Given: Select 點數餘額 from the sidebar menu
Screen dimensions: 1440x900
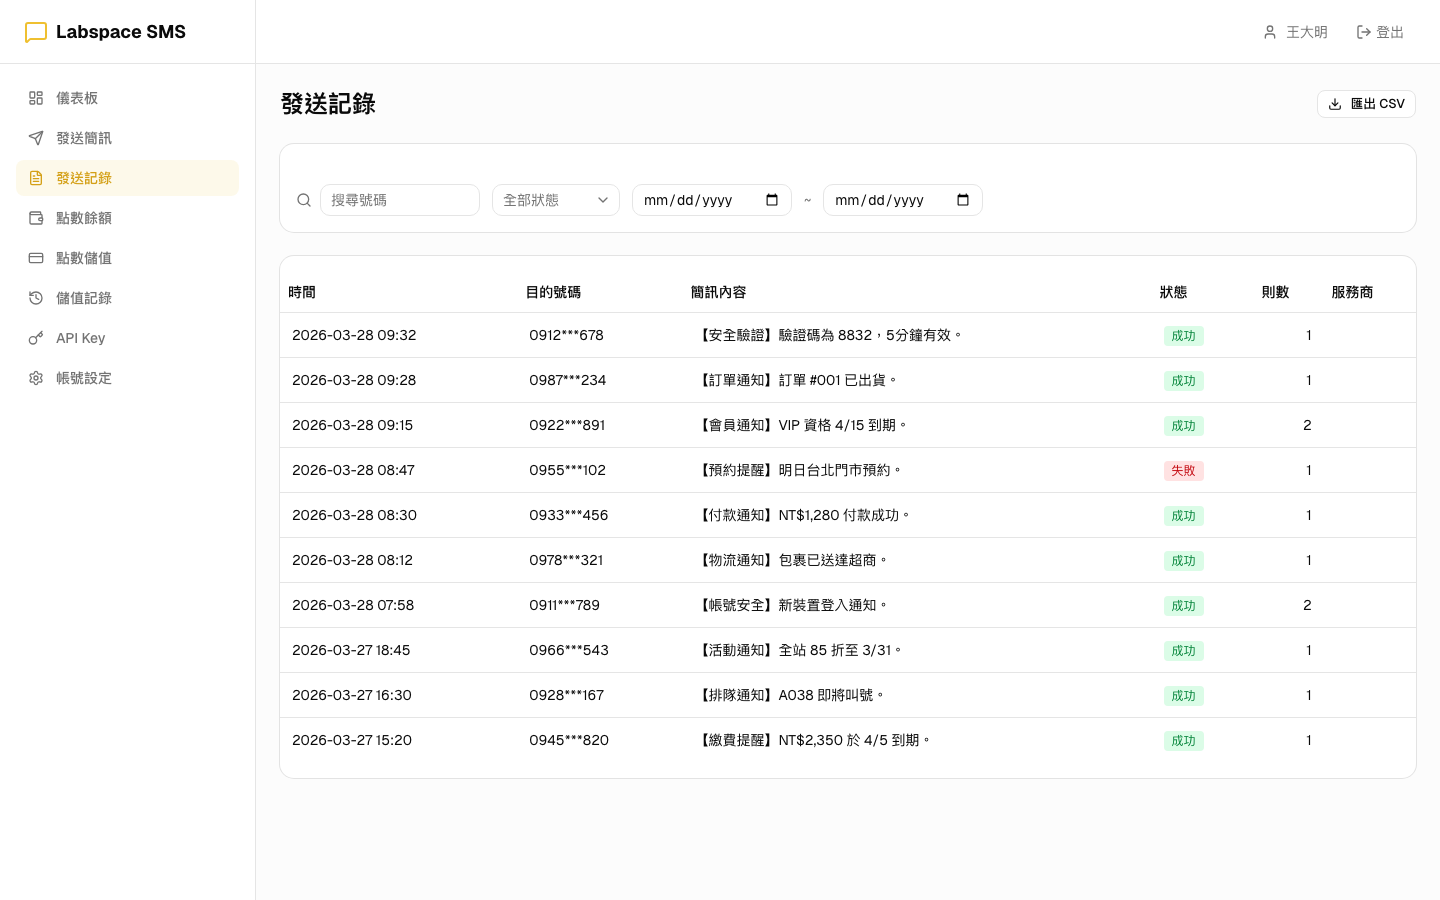Looking at the screenshot, I should click(x=84, y=218).
